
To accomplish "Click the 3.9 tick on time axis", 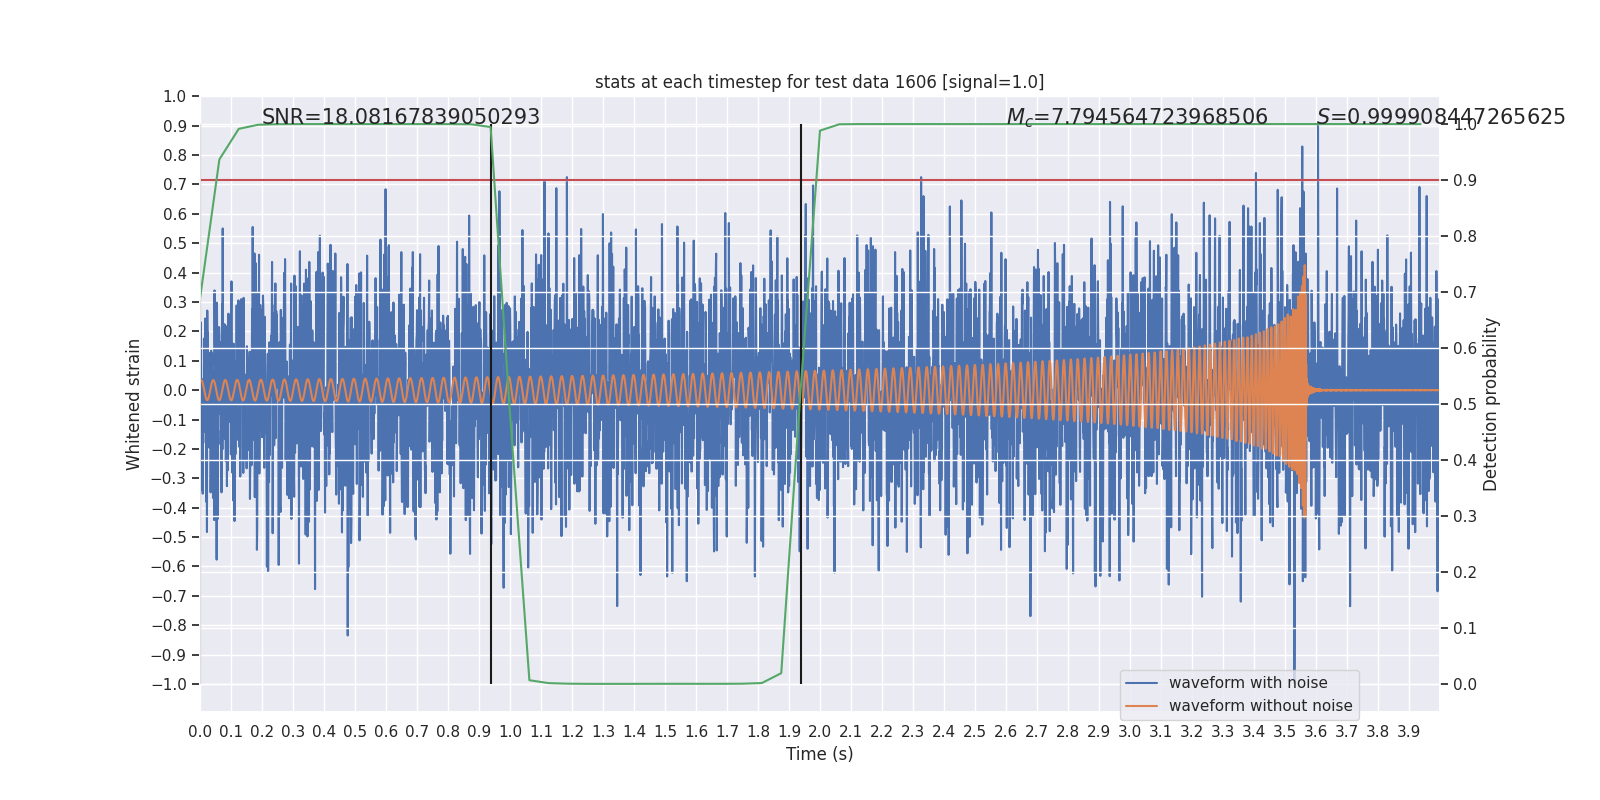I will [x=1408, y=732].
